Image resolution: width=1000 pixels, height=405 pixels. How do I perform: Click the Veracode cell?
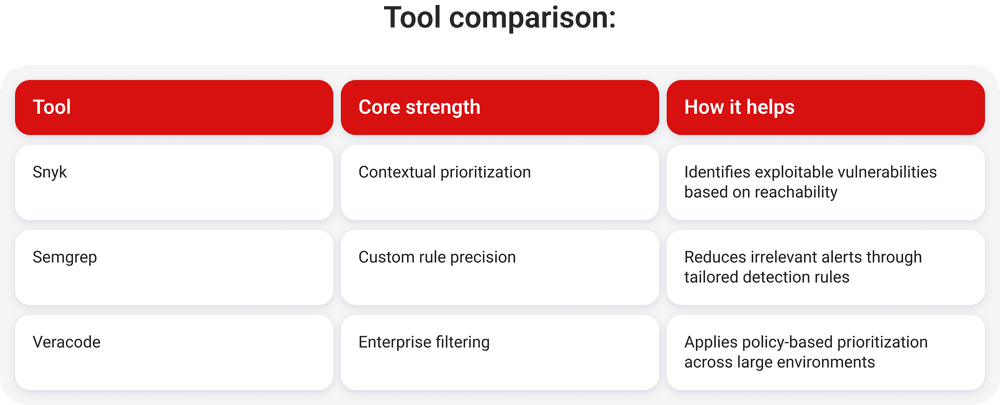(174, 352)
